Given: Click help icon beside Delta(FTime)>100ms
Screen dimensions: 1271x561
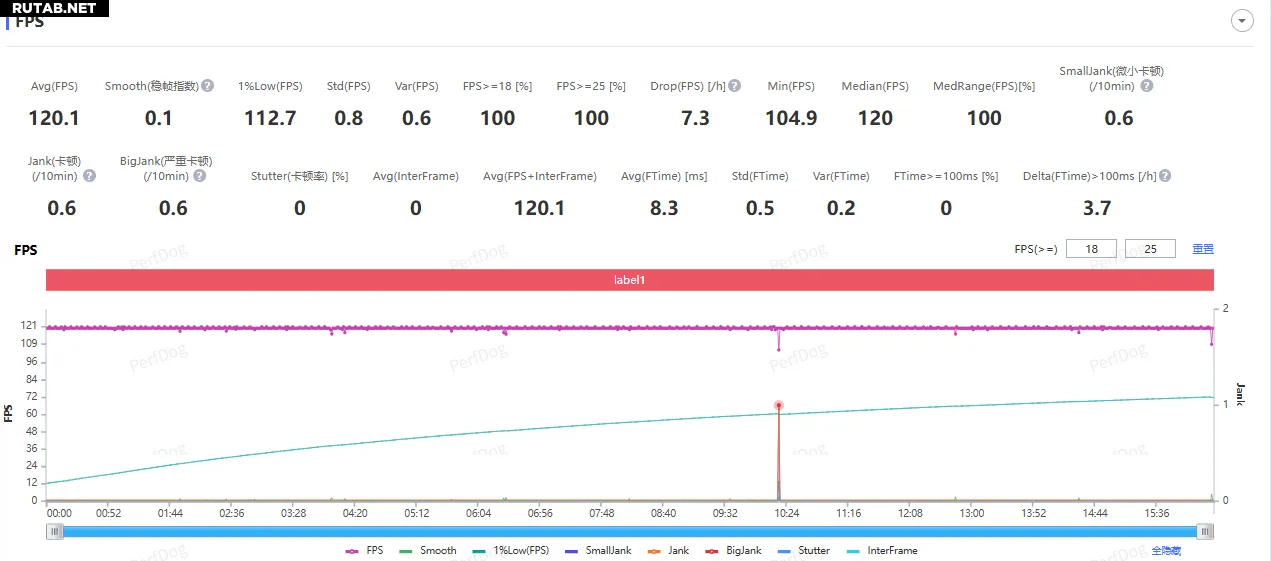Looking at the screenshot, I should pos(1165,176).
